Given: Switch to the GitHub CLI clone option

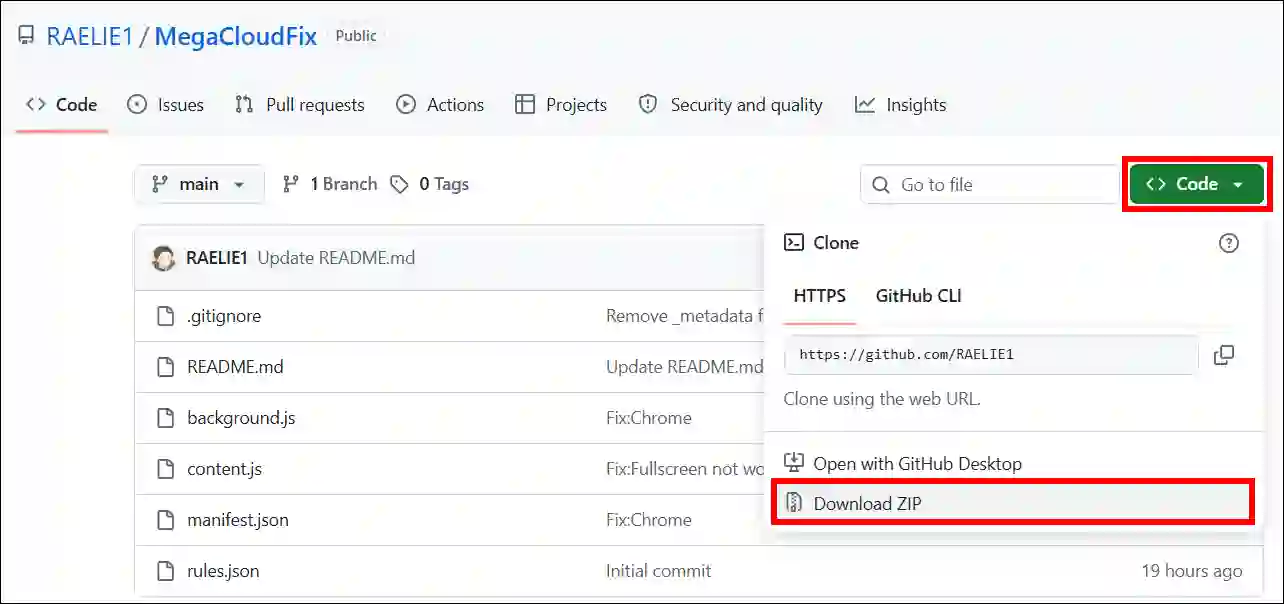Looking at the screenshot, I should [917, 295].
